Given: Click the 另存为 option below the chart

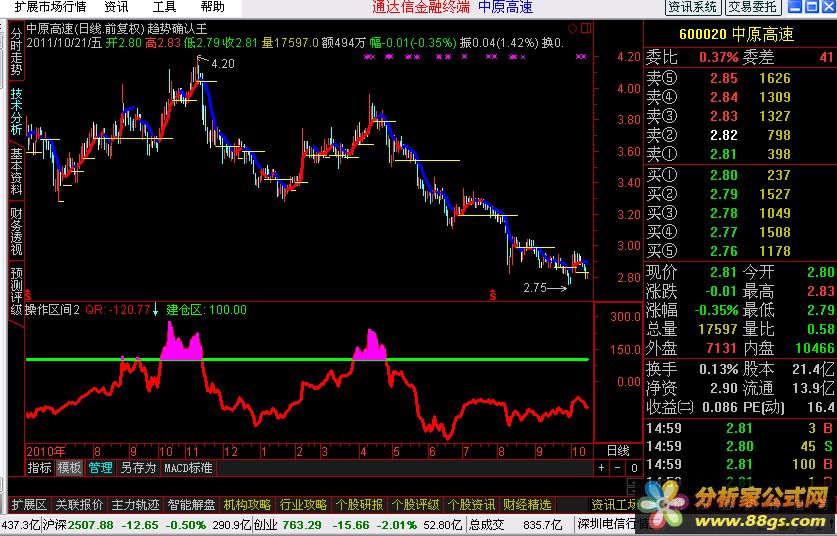Looking at the screenshot, I should point(138,468).
